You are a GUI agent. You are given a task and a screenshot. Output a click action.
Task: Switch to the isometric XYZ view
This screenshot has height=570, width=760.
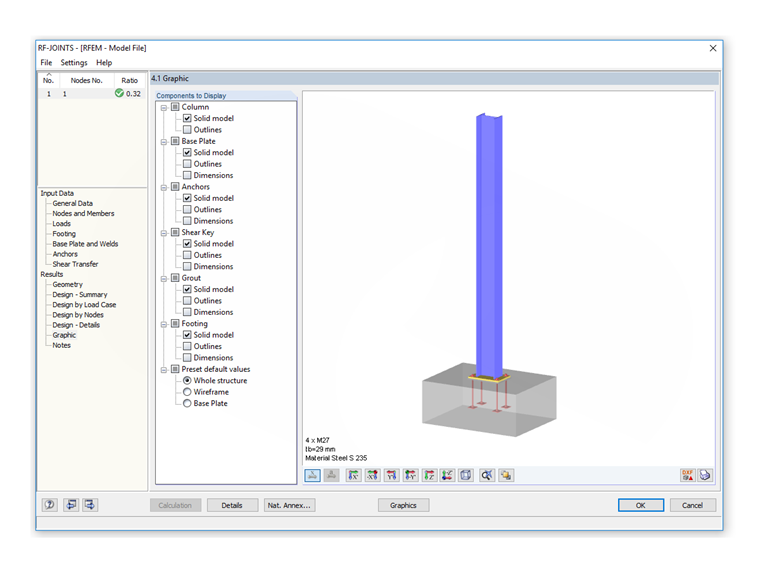447,475
